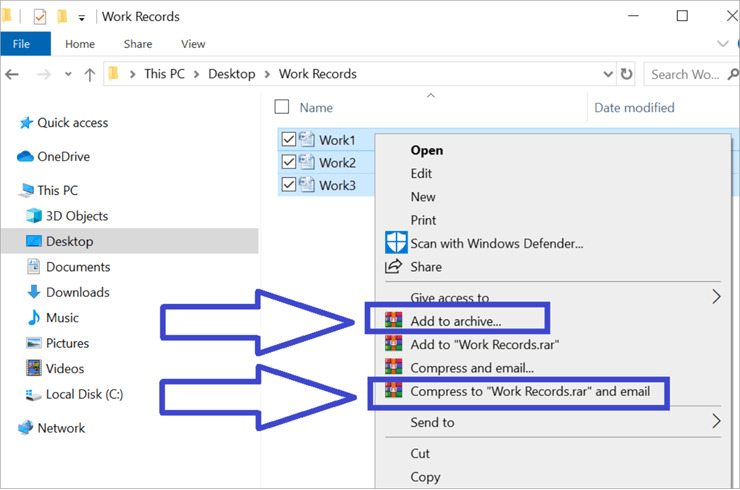This screenshot has width=740, height=490.
Task: Sort by the Date modified column header
Action: click(634, 107)
